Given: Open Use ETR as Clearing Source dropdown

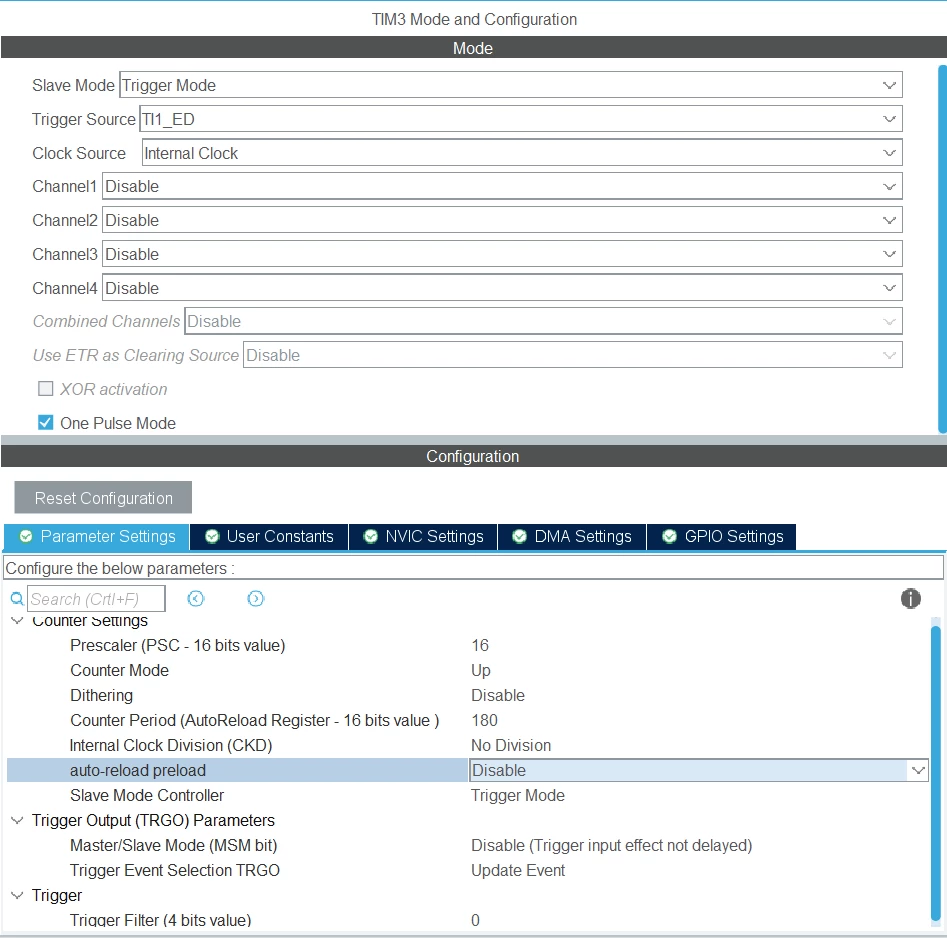Looking at the screenshot, I should point(573,355).
